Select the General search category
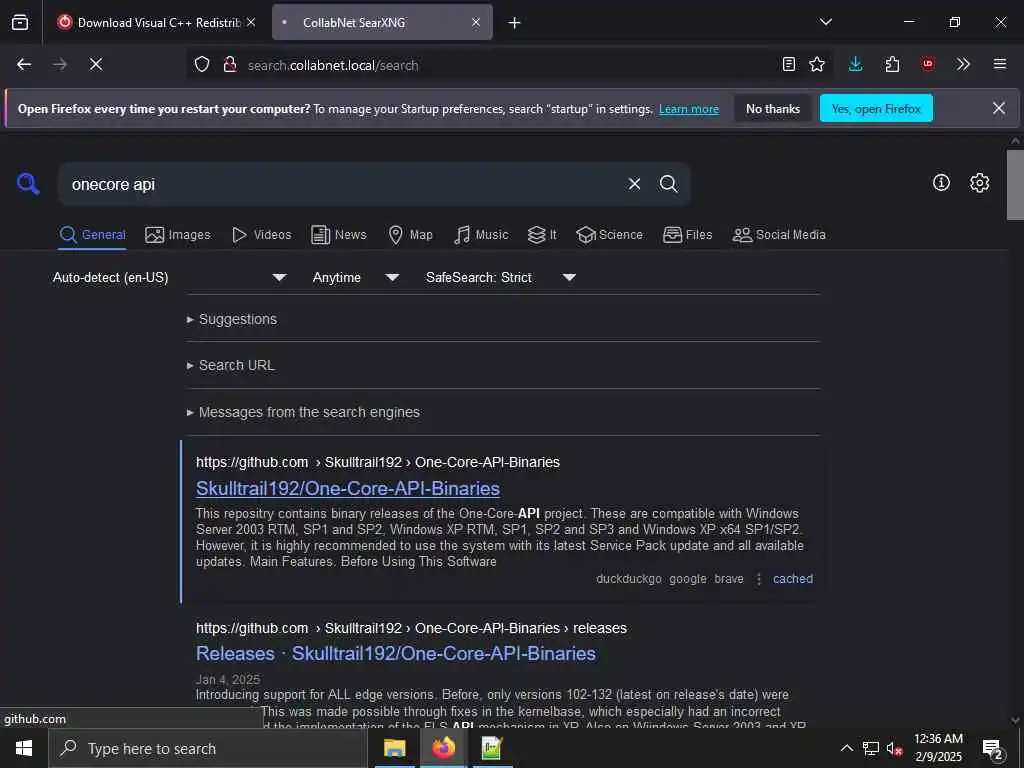The width and height of the screenshot is (1024, 768). click(x=93, y=235)
